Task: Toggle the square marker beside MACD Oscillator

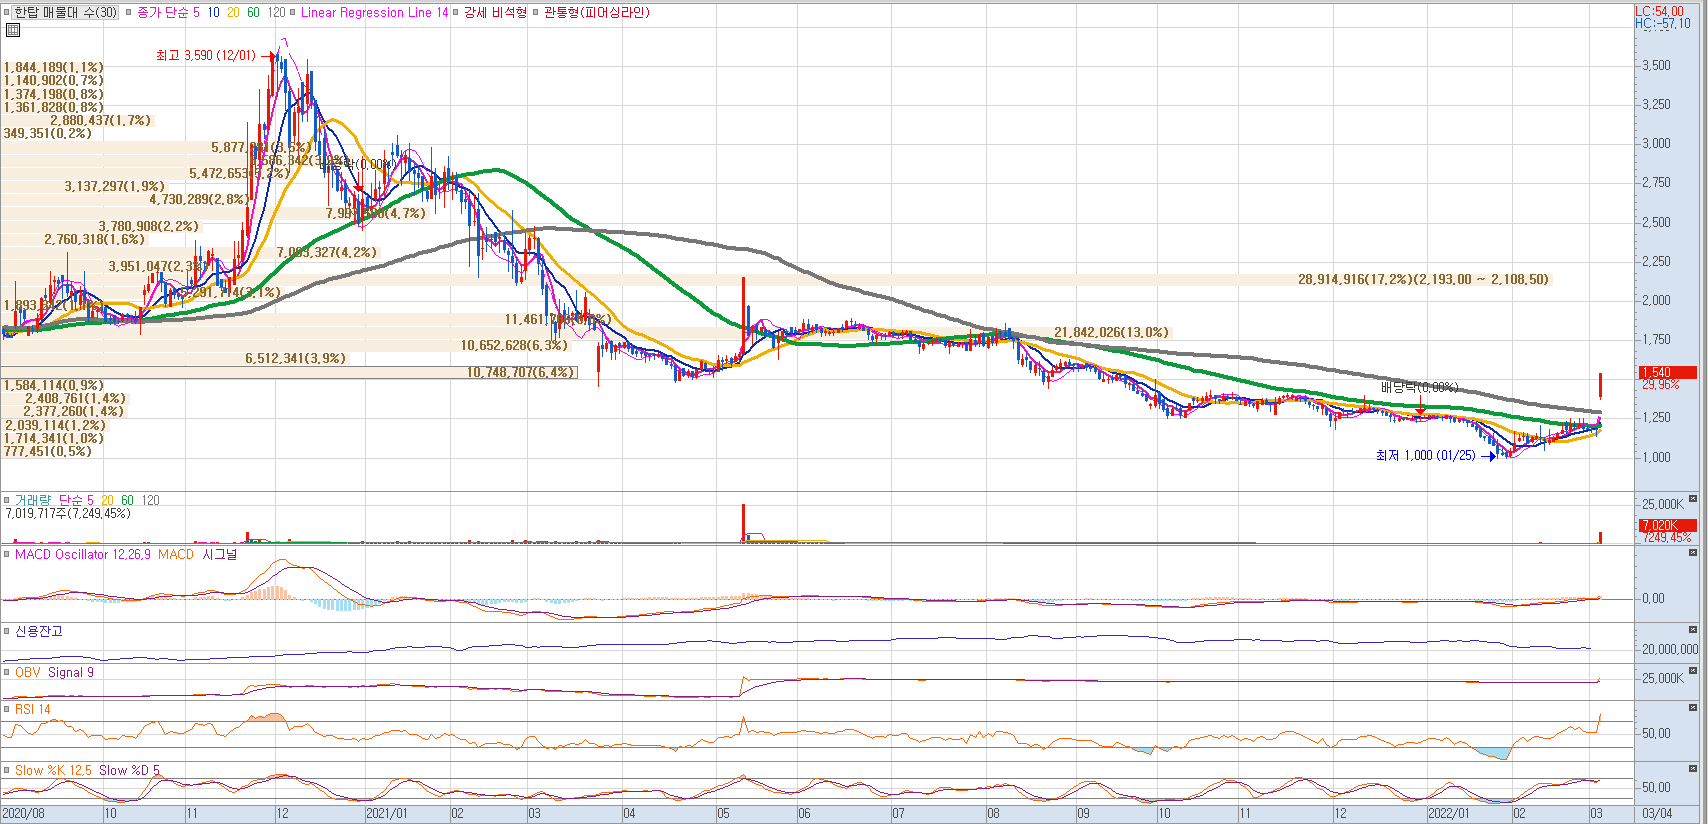Action: tap(7, 554)
